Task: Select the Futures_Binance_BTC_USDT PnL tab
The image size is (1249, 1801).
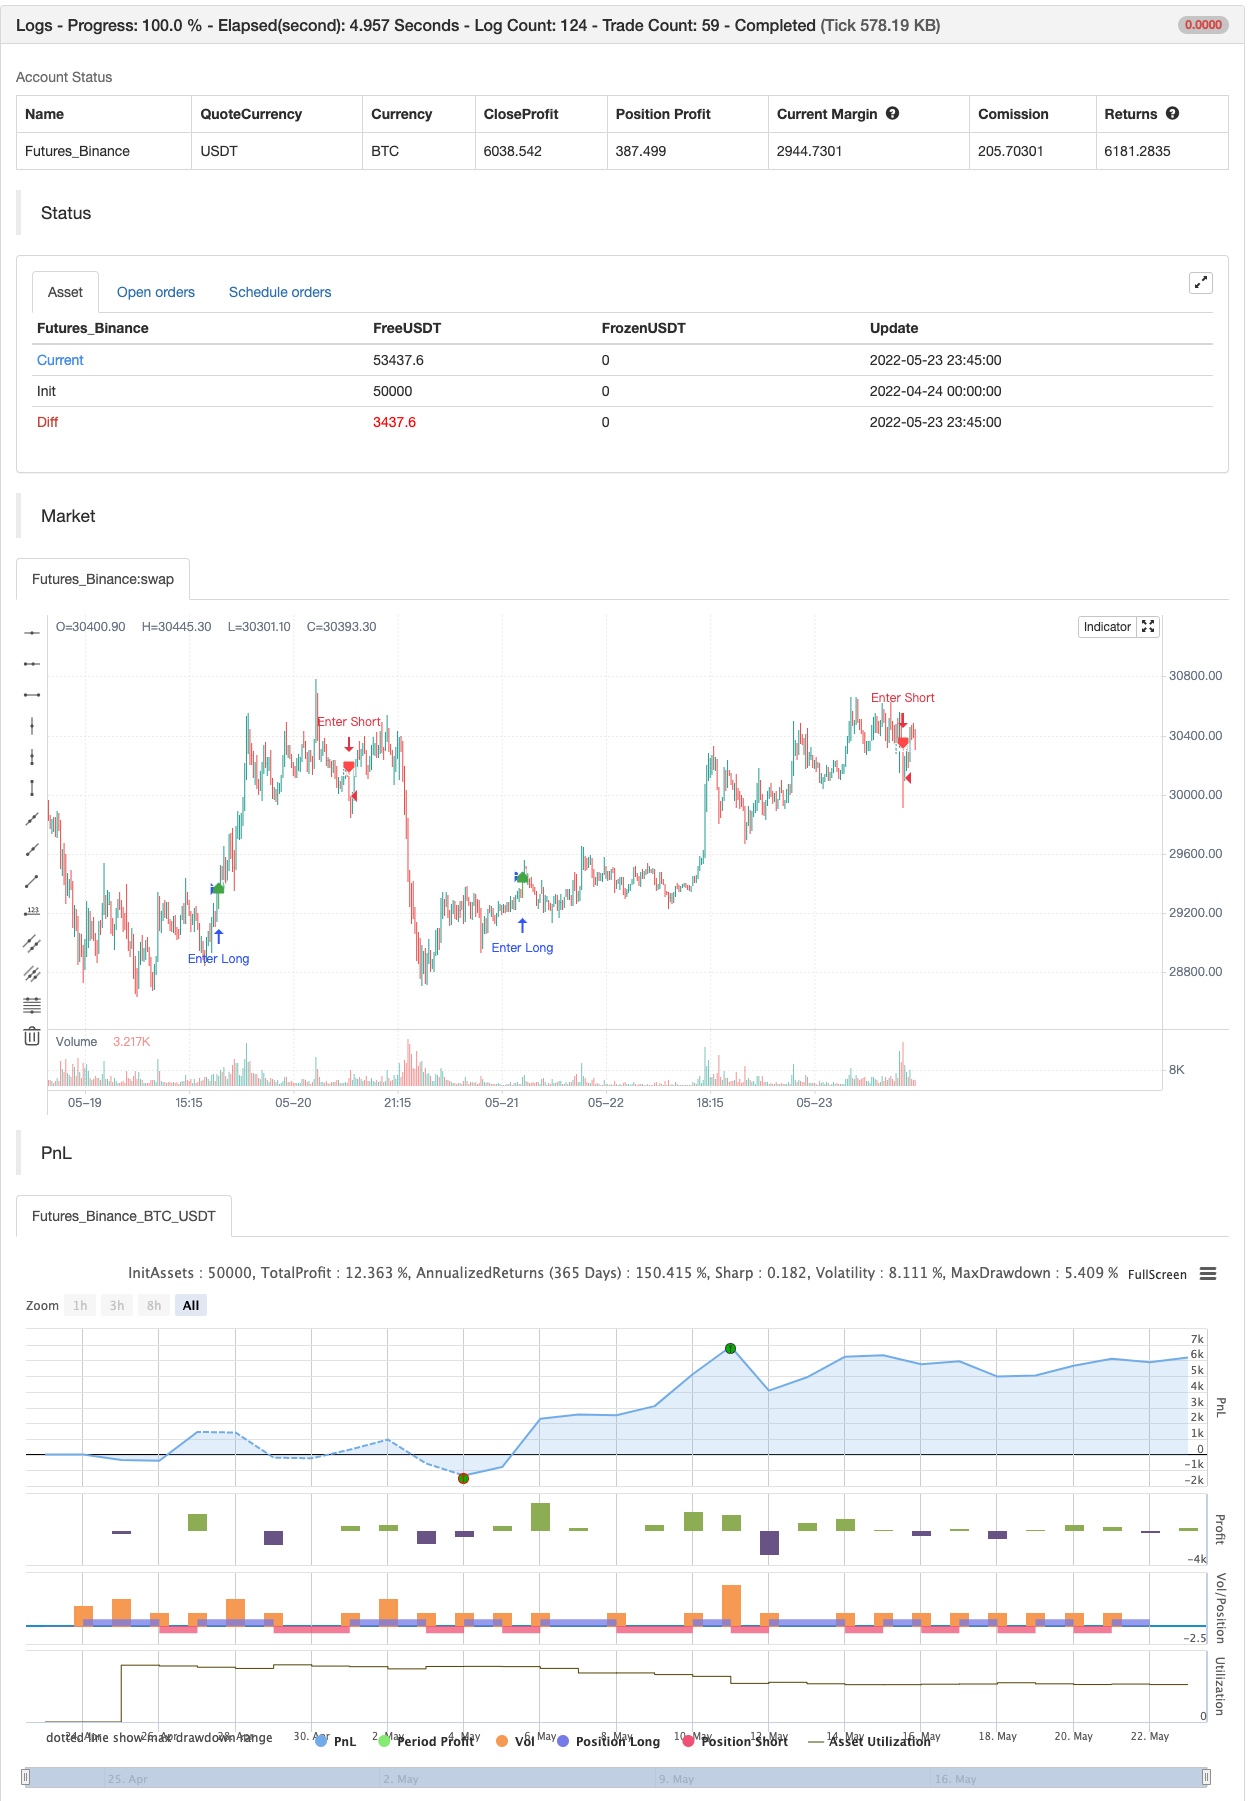Action: click(x=124, y=1216)
